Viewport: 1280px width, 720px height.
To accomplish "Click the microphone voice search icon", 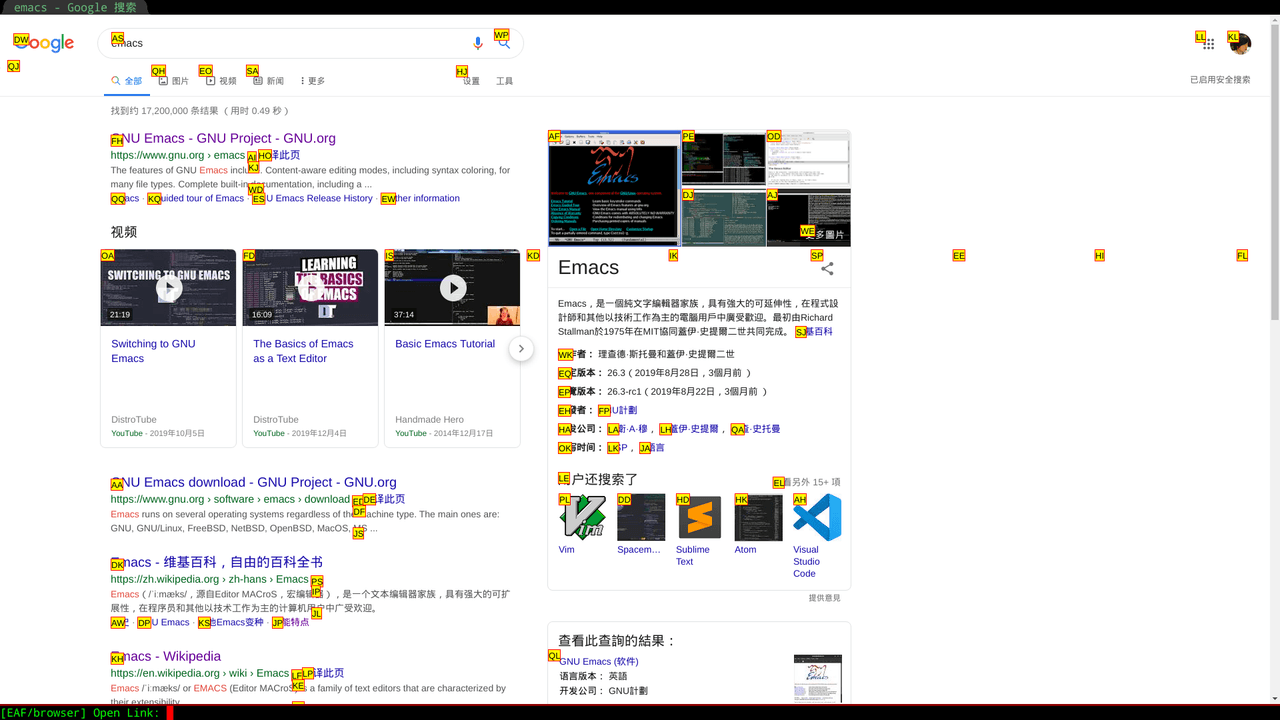I will pos(478,43).
